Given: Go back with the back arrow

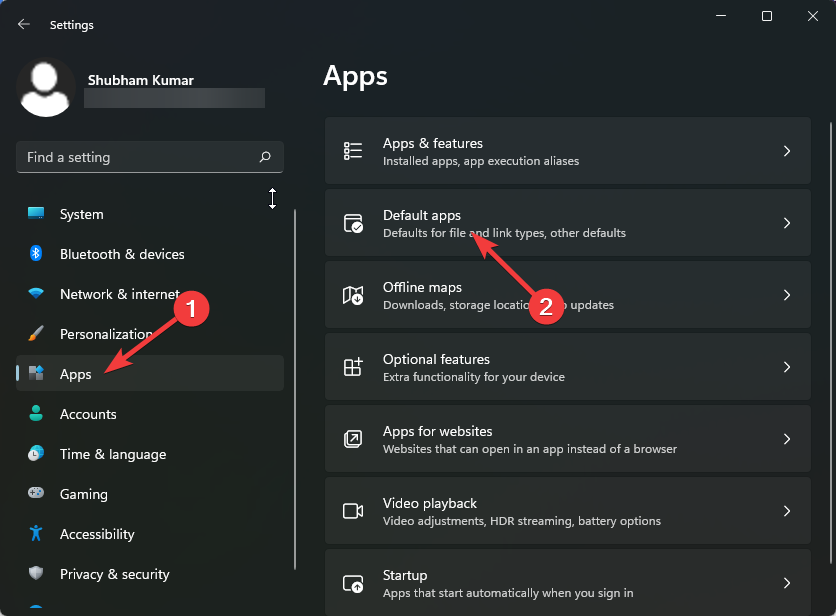Looking at the screenshot, I should click(x=24, y=24).
